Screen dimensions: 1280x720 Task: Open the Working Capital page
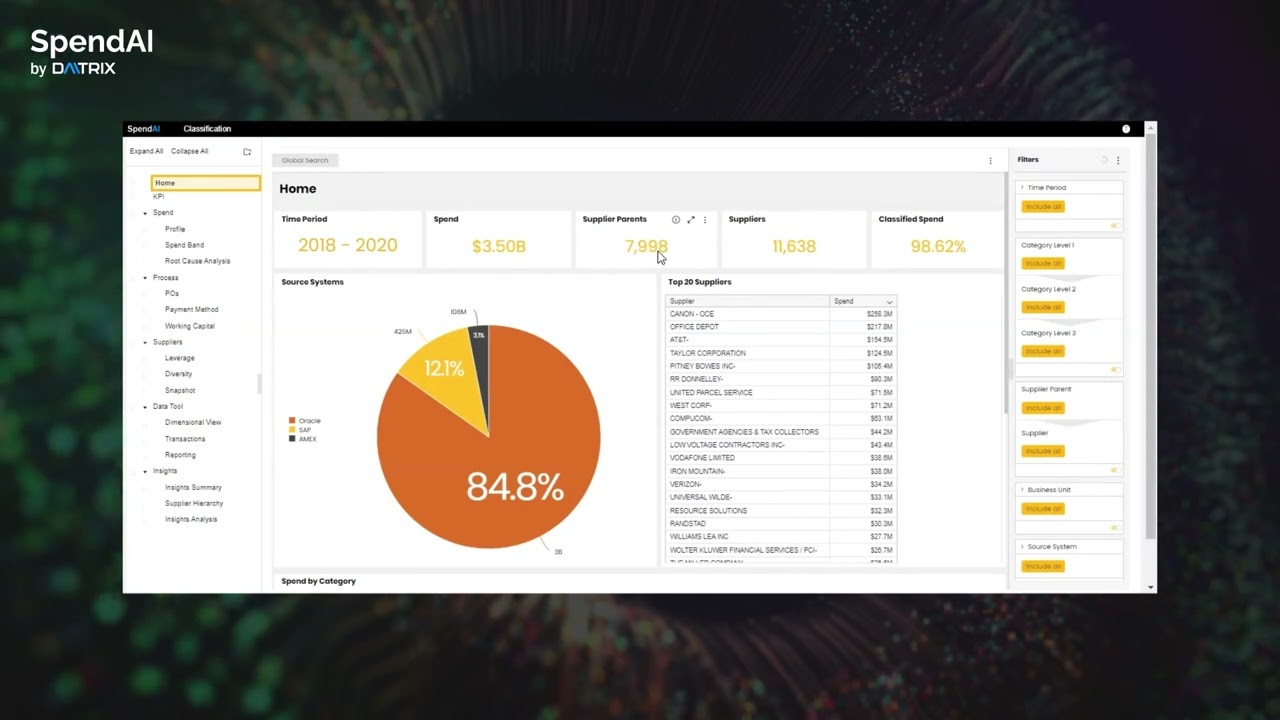coord(189,326)
